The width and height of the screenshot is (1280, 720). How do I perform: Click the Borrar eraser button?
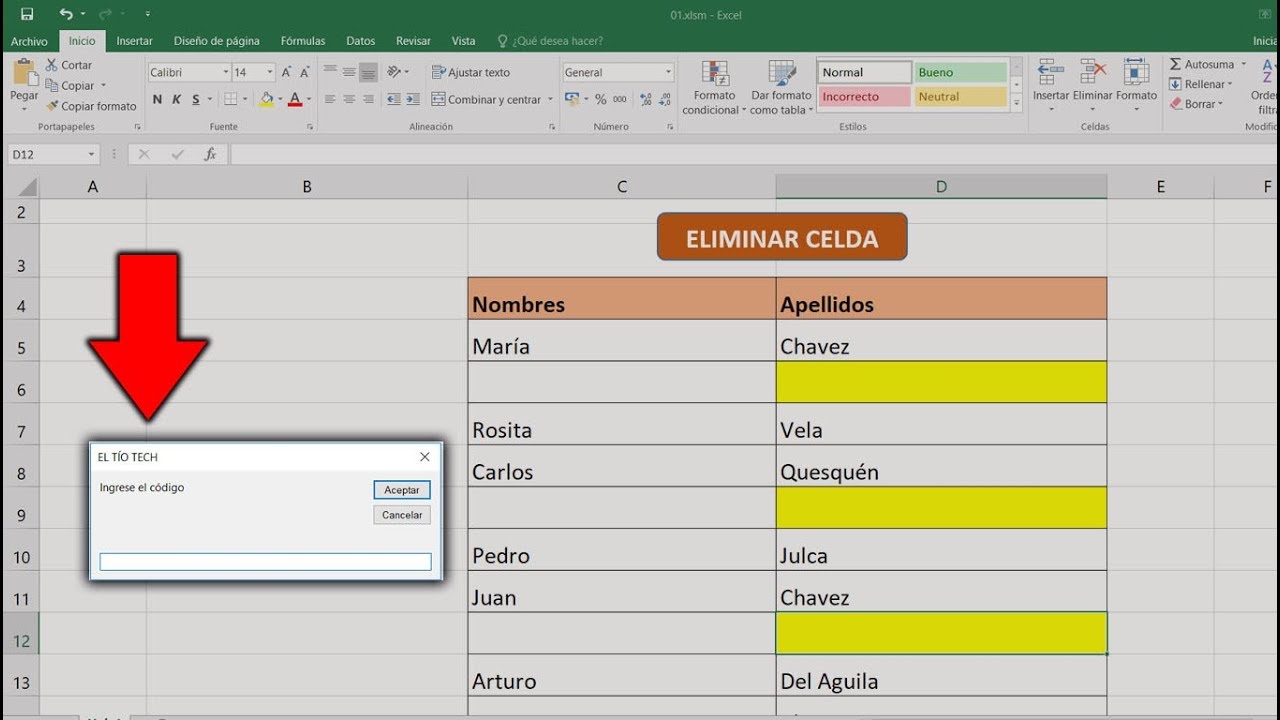point(1196,104)
